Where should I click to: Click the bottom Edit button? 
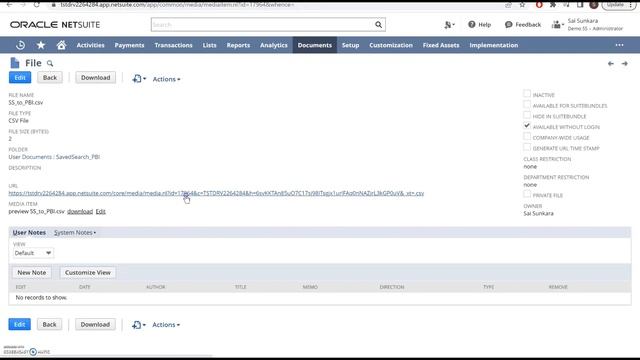[20, 324]
